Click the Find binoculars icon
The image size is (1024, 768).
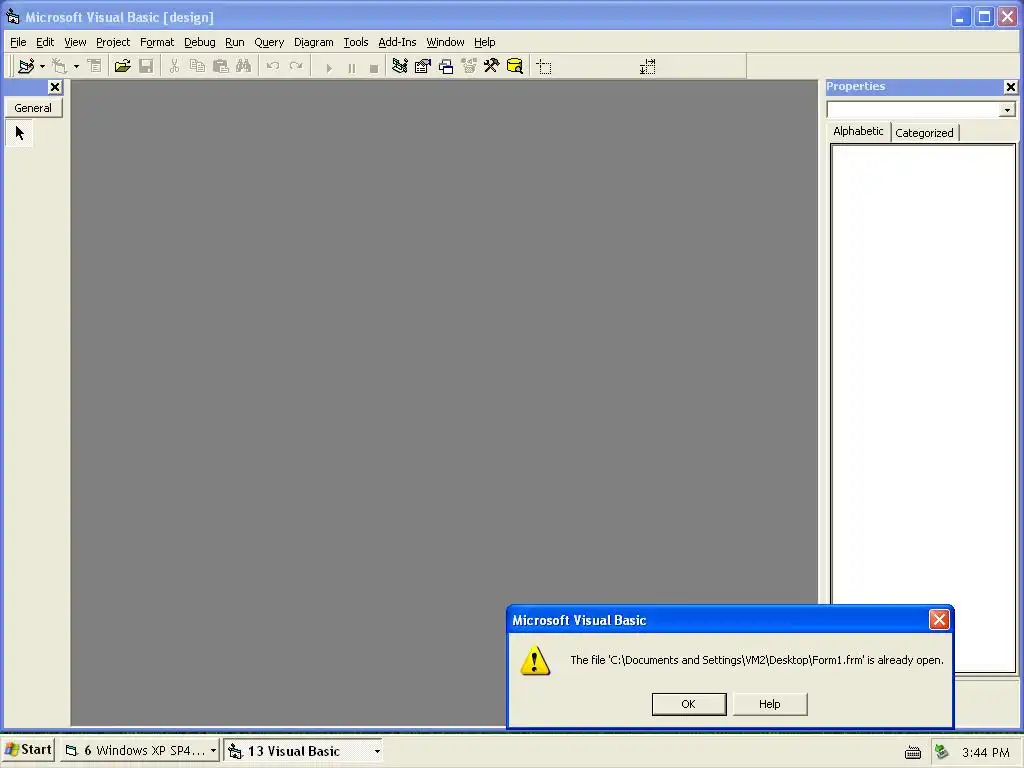[x=244, y=66]
